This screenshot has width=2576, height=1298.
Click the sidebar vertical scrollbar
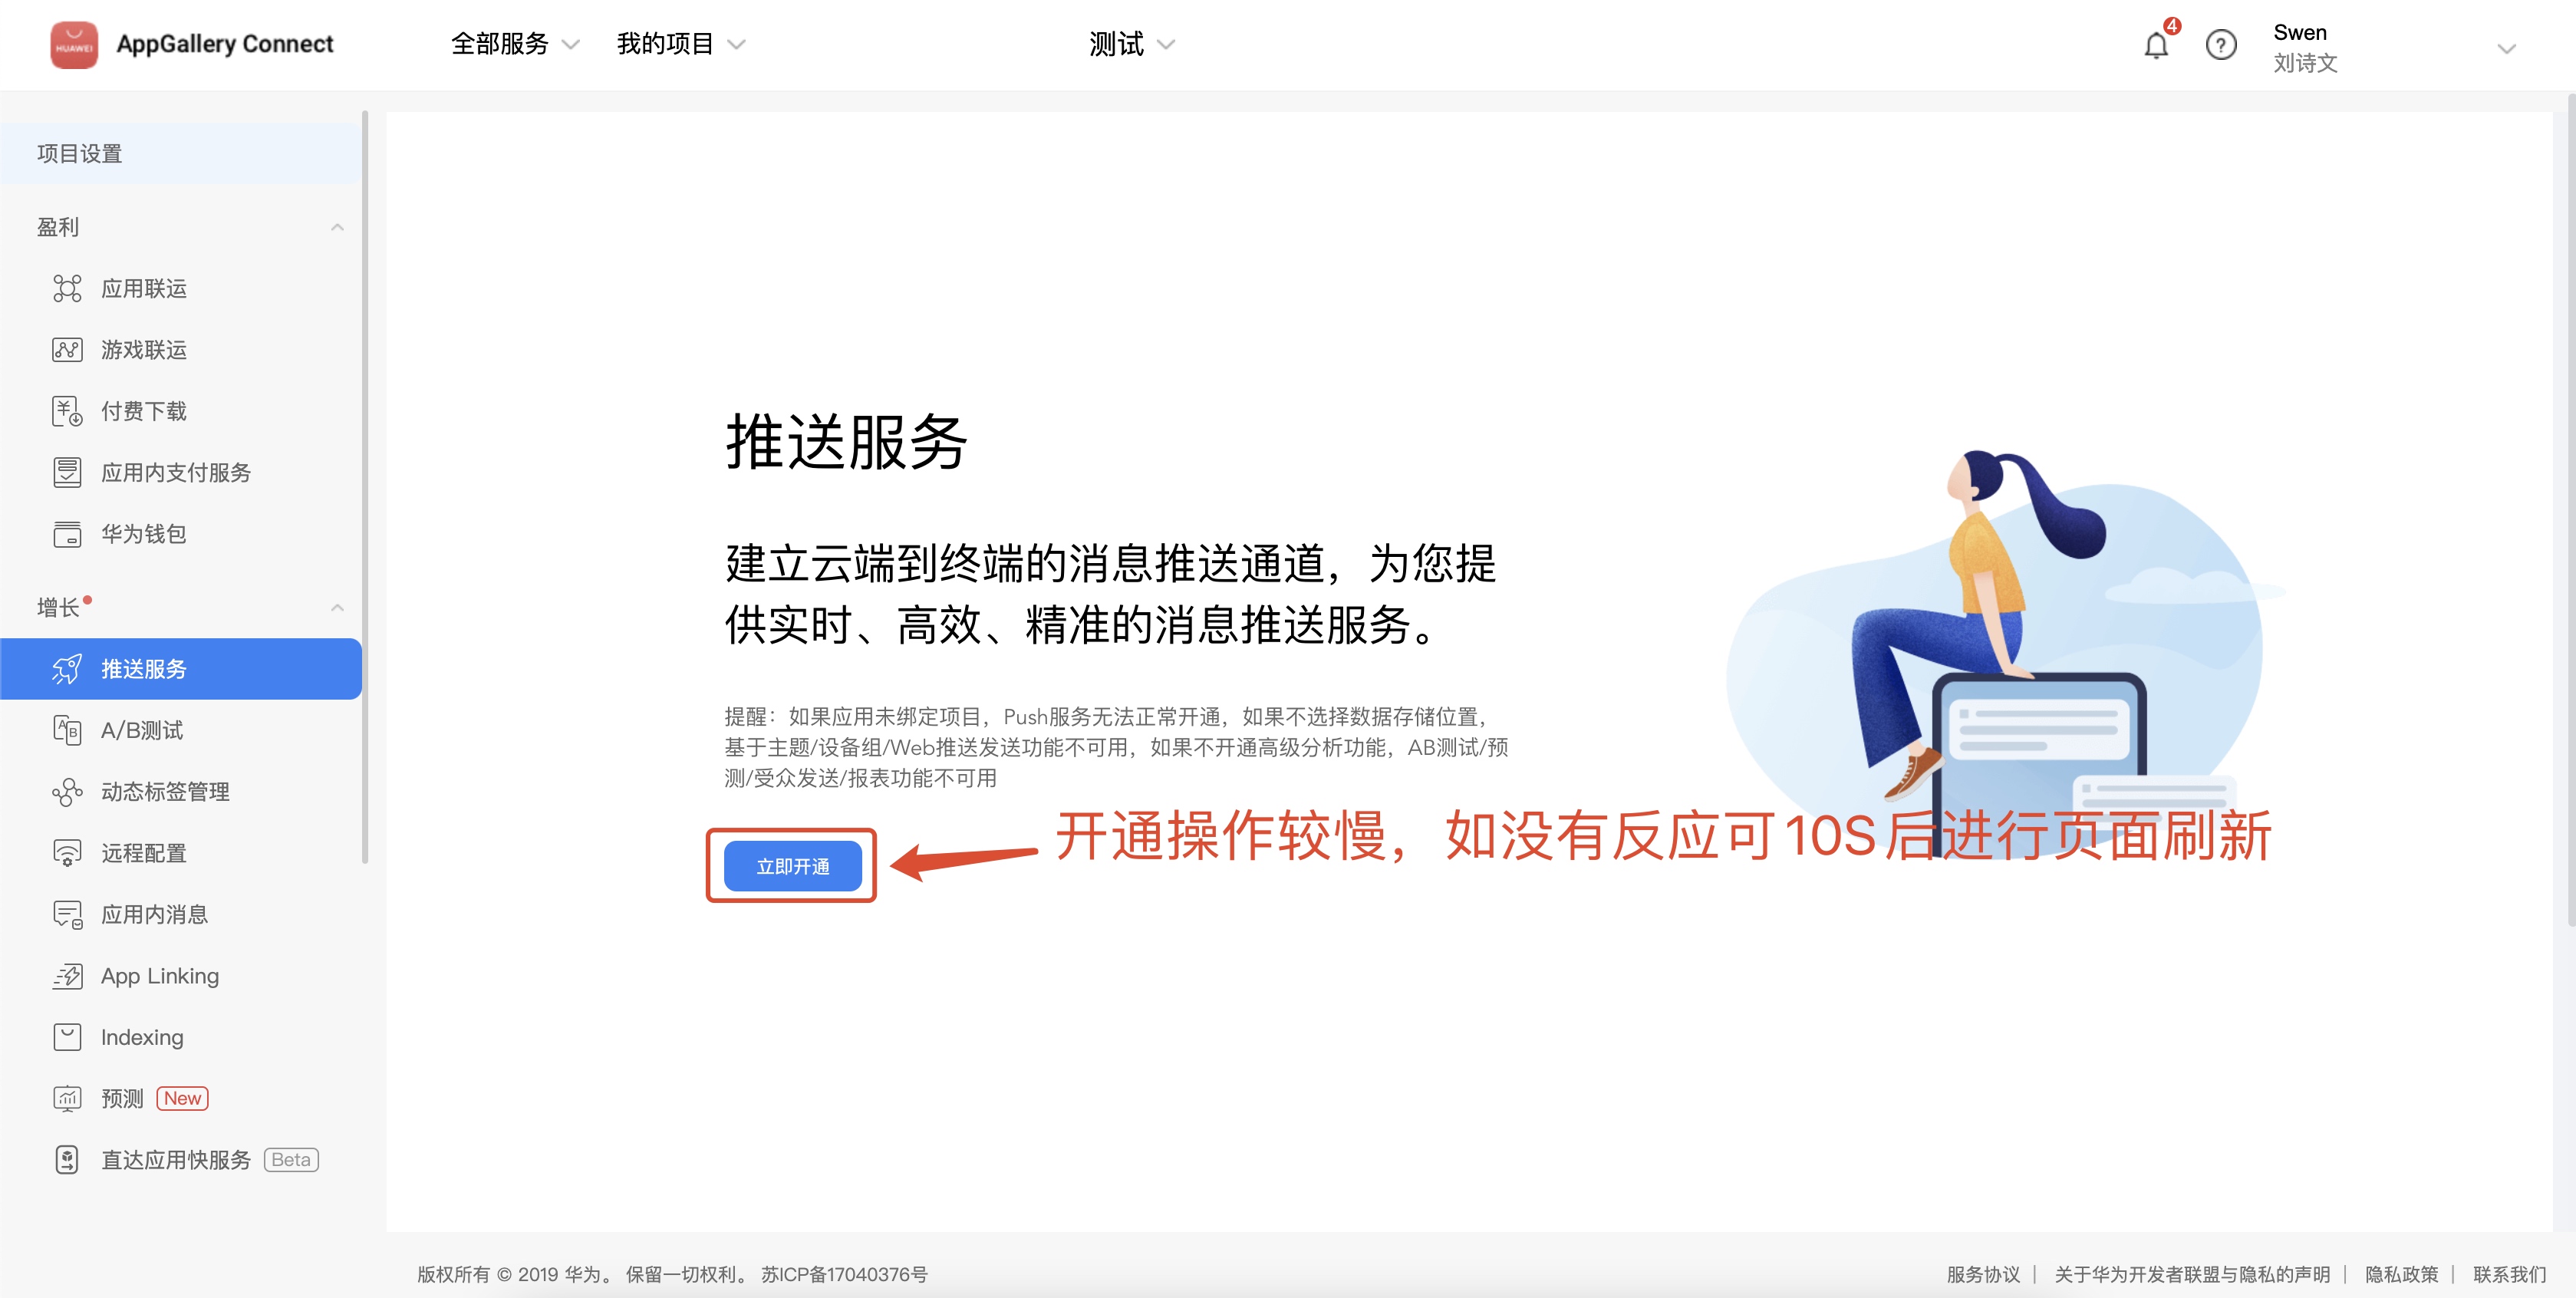click(365, 486)
